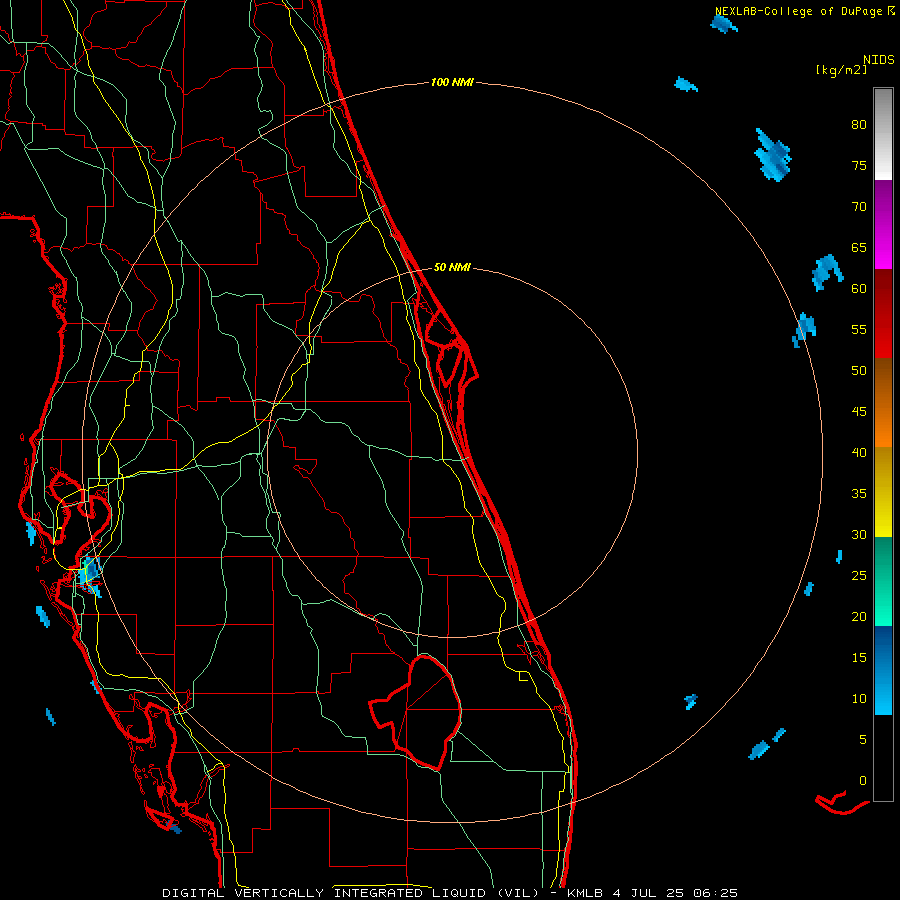Image resolution: width=900 pixels, height=900 pixels.
Task: Select the NIDS label above the scale
Action: [879, 60]
